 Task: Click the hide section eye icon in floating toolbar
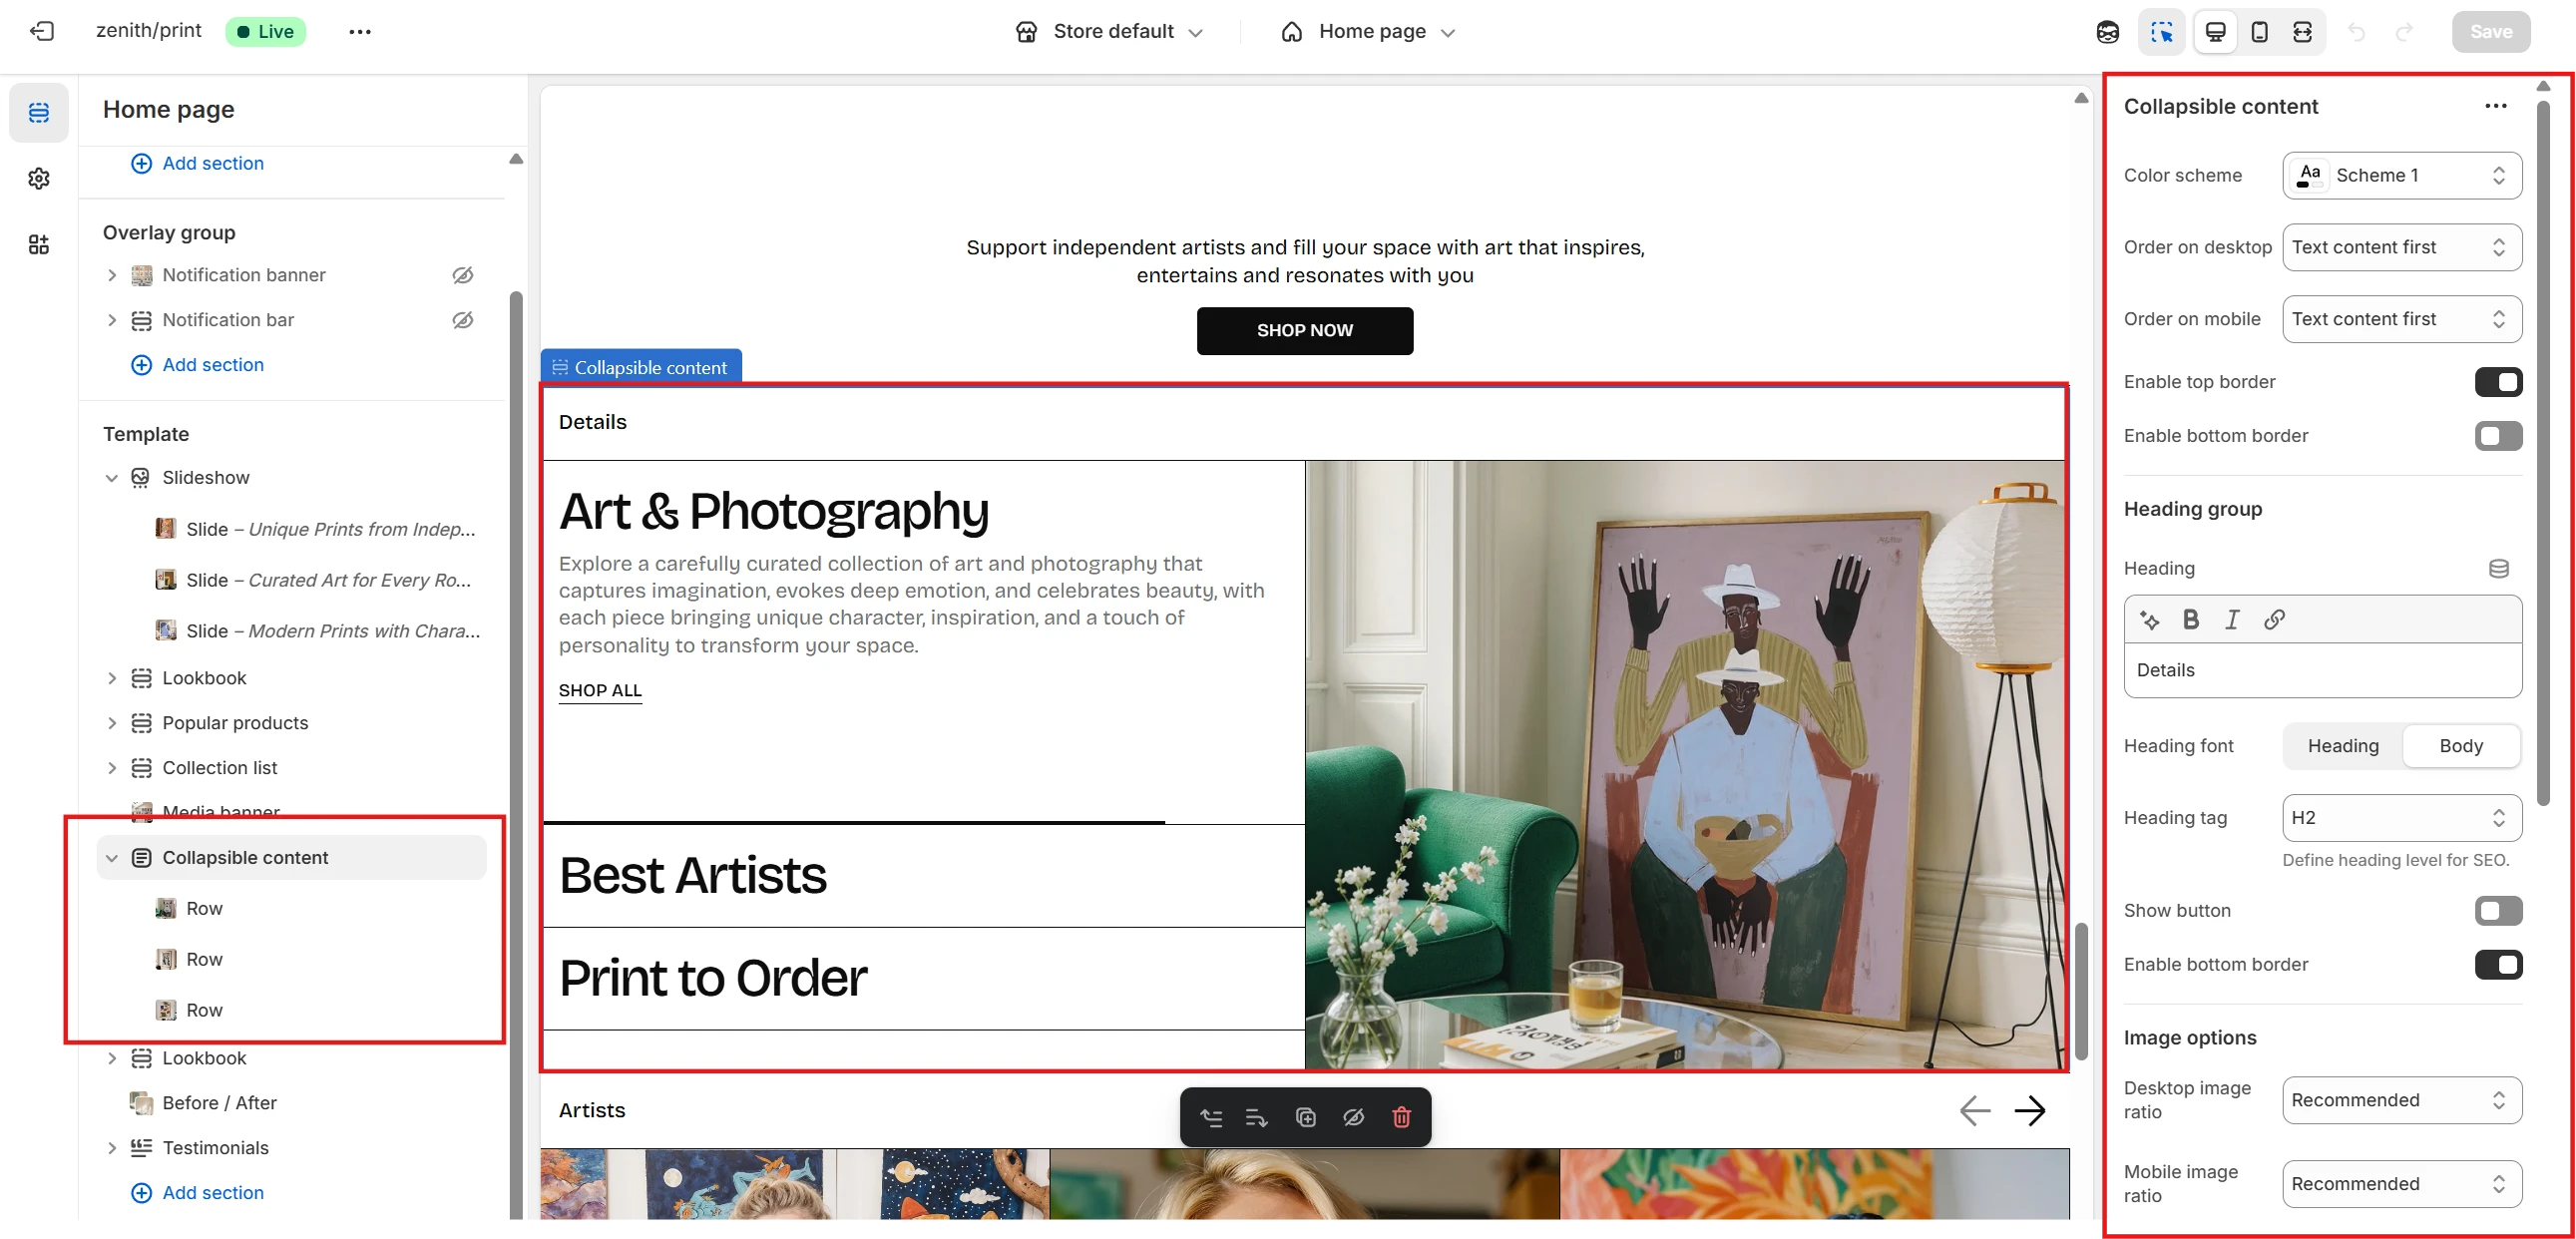[x=1353, y=1117]
